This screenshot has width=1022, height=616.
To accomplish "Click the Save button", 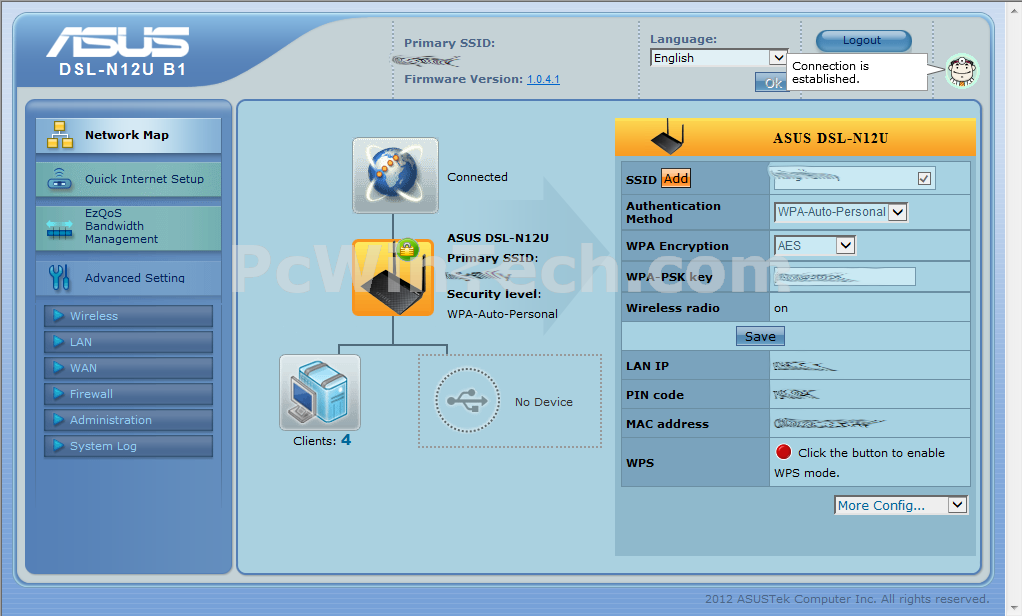I will click(x=760, y=336).
